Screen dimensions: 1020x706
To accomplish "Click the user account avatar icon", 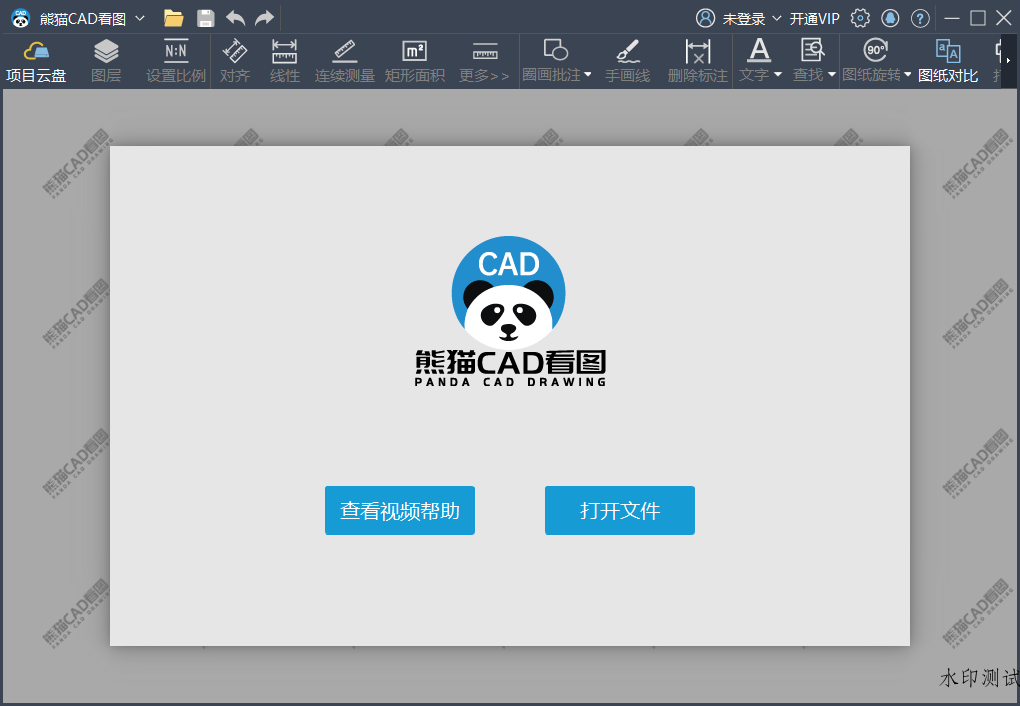I will point(705,18).
